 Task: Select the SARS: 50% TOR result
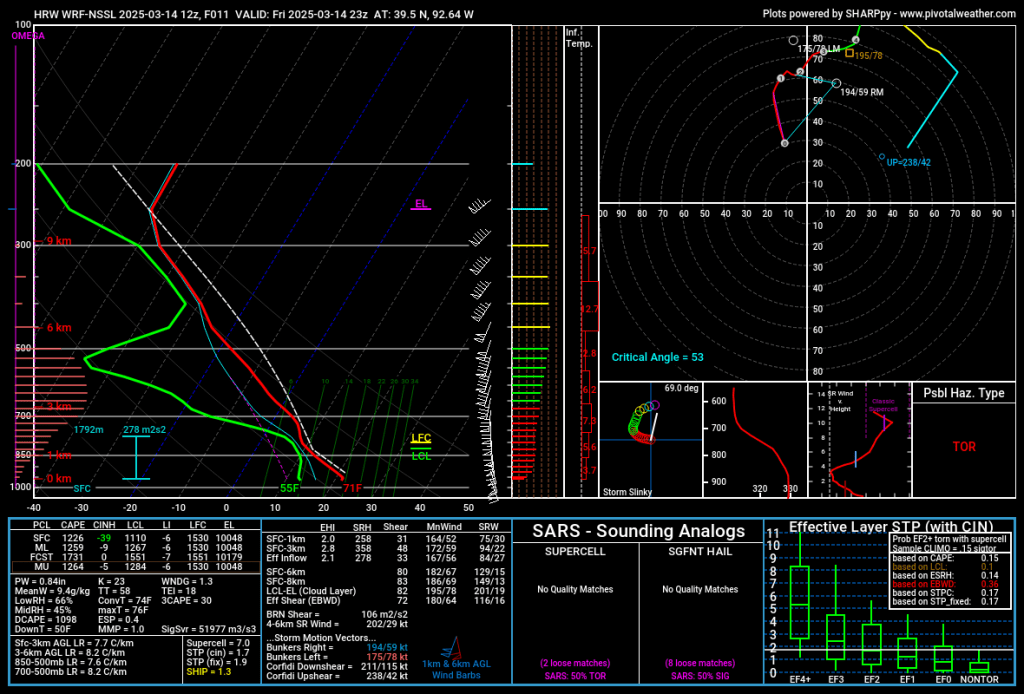click(573, 677)
